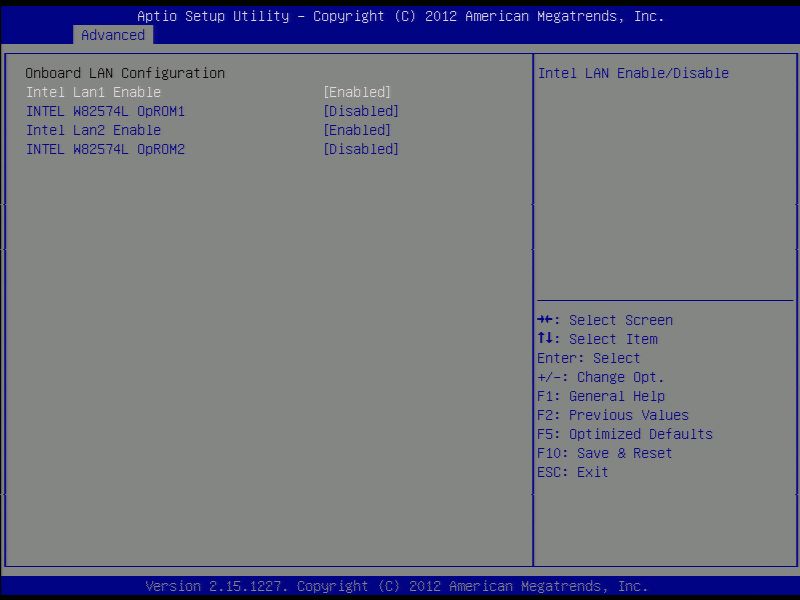Click the Version 2.15.1227 footer text
Image resolution: width=800 pixels, height=600 pixels.
(x=396, y=586)
